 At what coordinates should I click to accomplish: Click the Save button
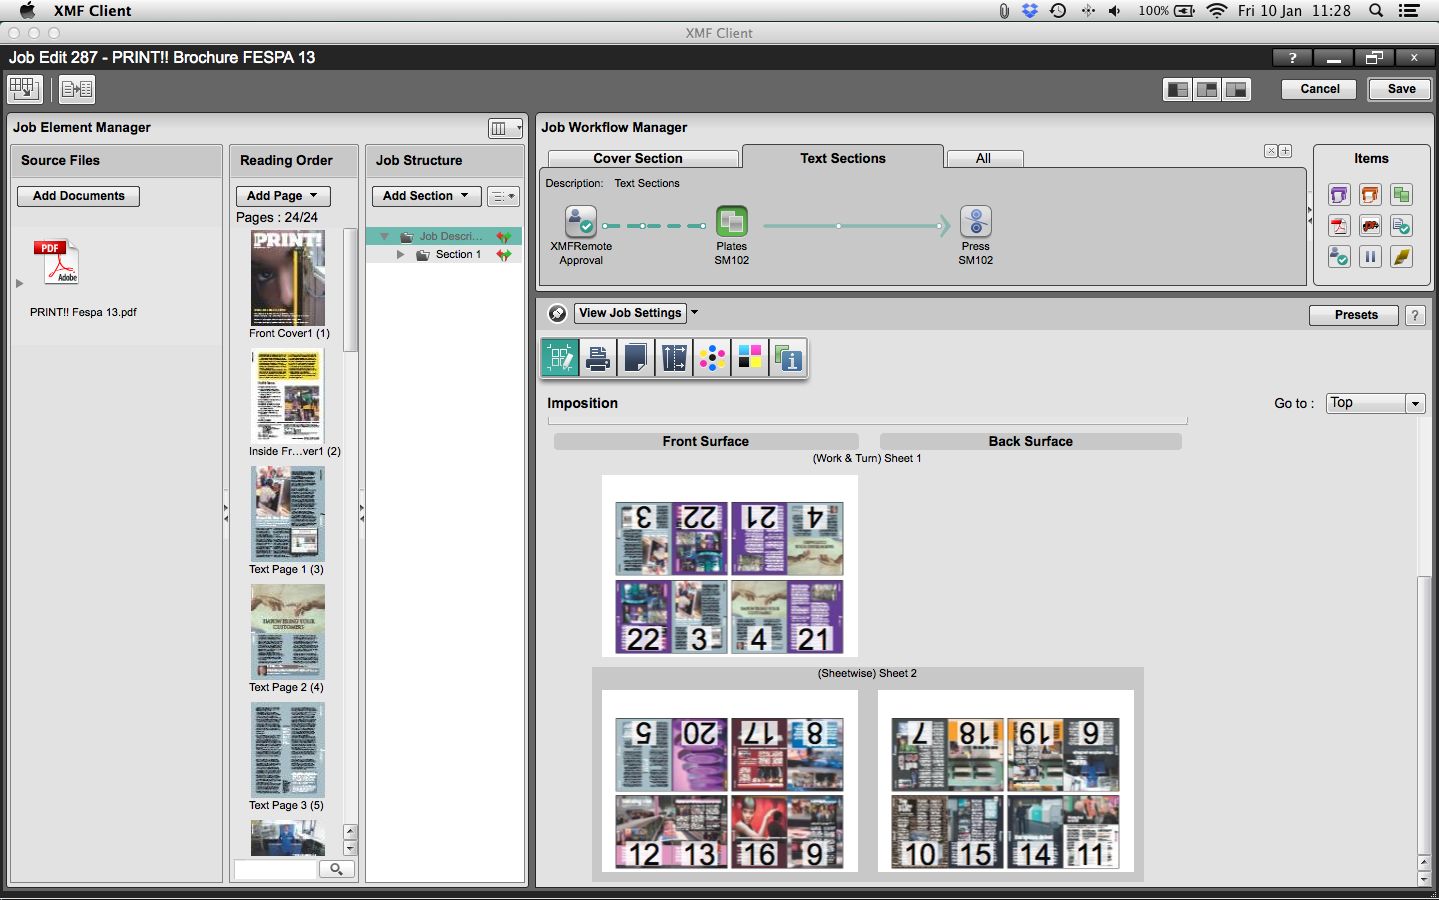pyautogui.click(x=1398, y=89)
